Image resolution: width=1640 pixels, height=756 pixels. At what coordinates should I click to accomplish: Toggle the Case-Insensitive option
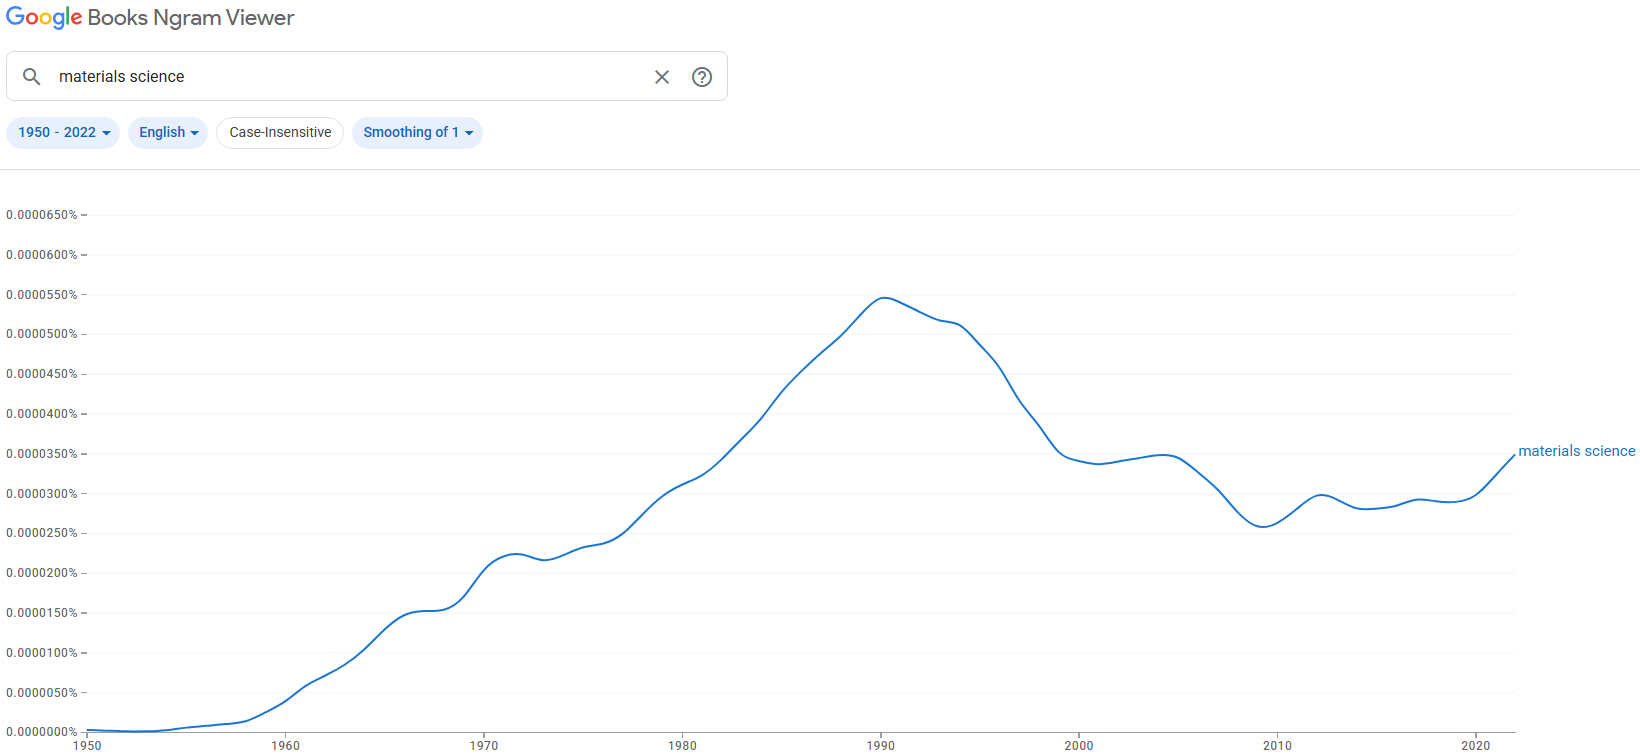coord(280,133)
